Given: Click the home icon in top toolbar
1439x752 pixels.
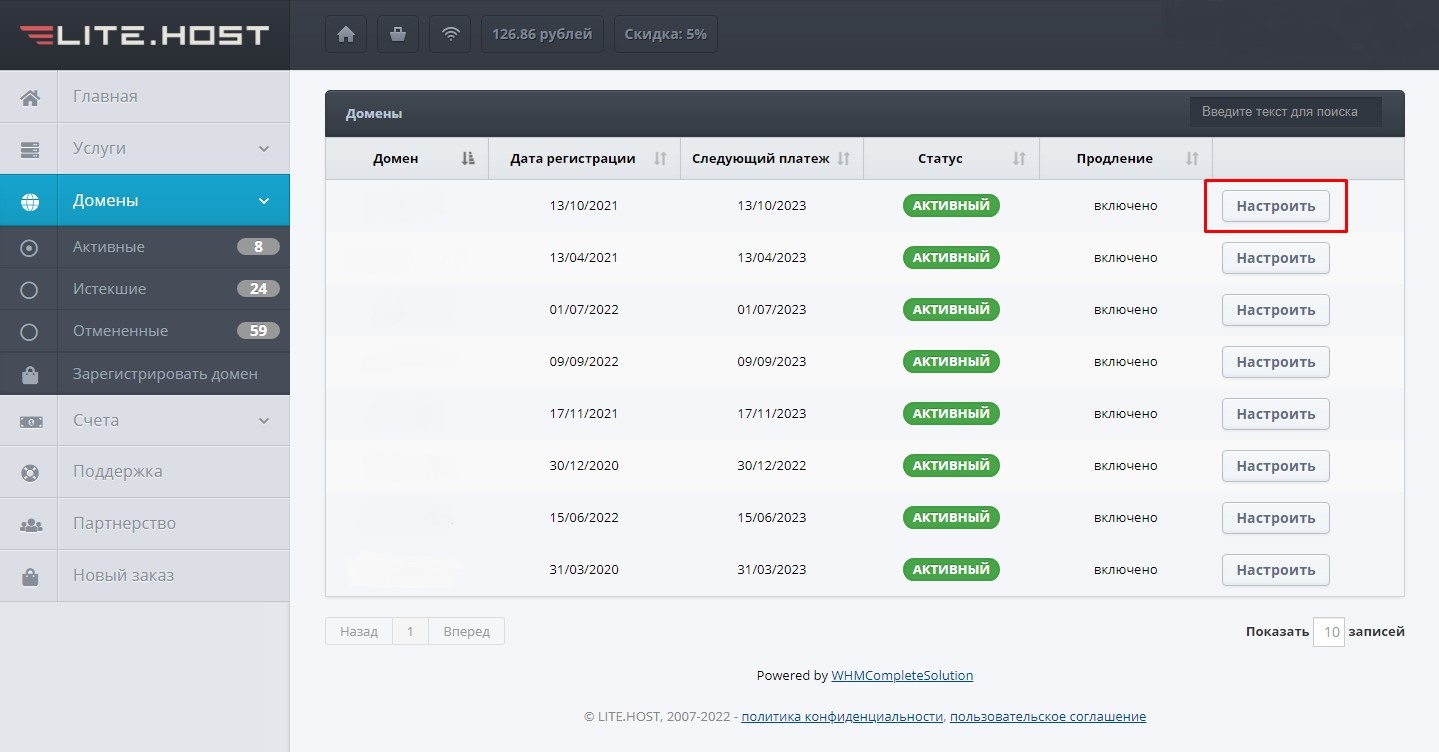Looking at the screenshot, I should point(346,34).
